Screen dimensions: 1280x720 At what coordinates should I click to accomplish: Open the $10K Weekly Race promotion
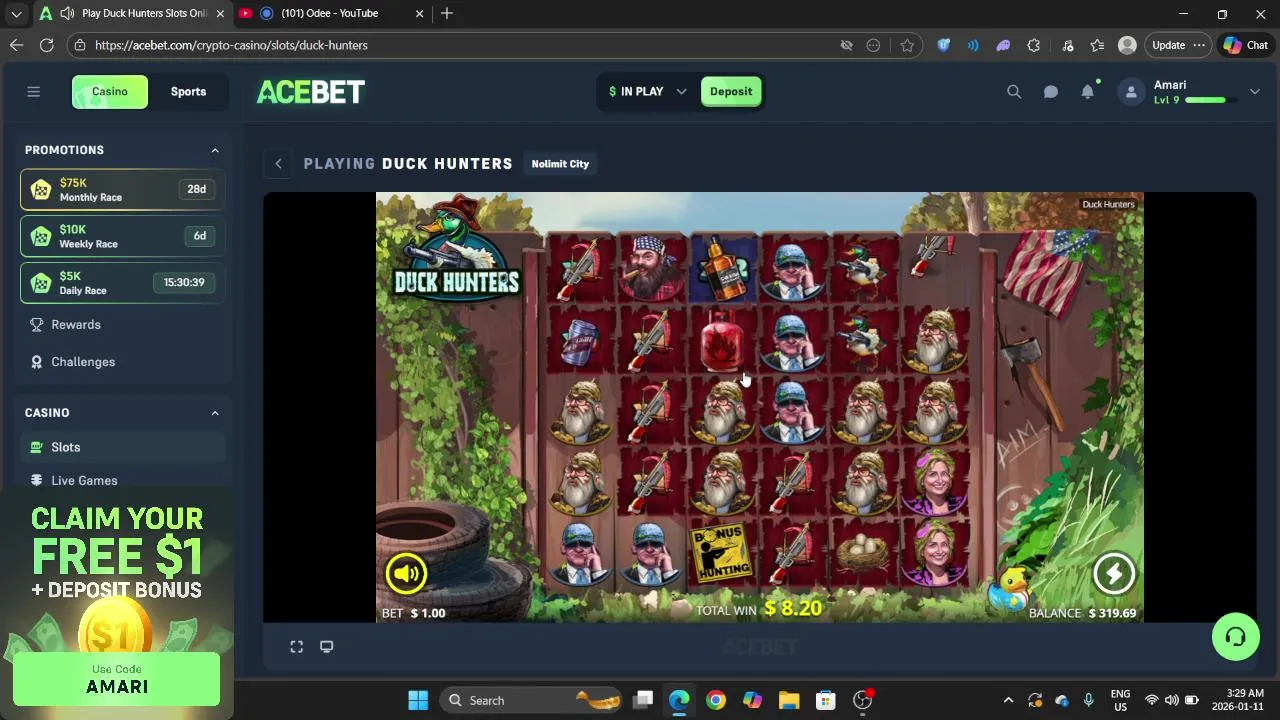click(122, 236)
